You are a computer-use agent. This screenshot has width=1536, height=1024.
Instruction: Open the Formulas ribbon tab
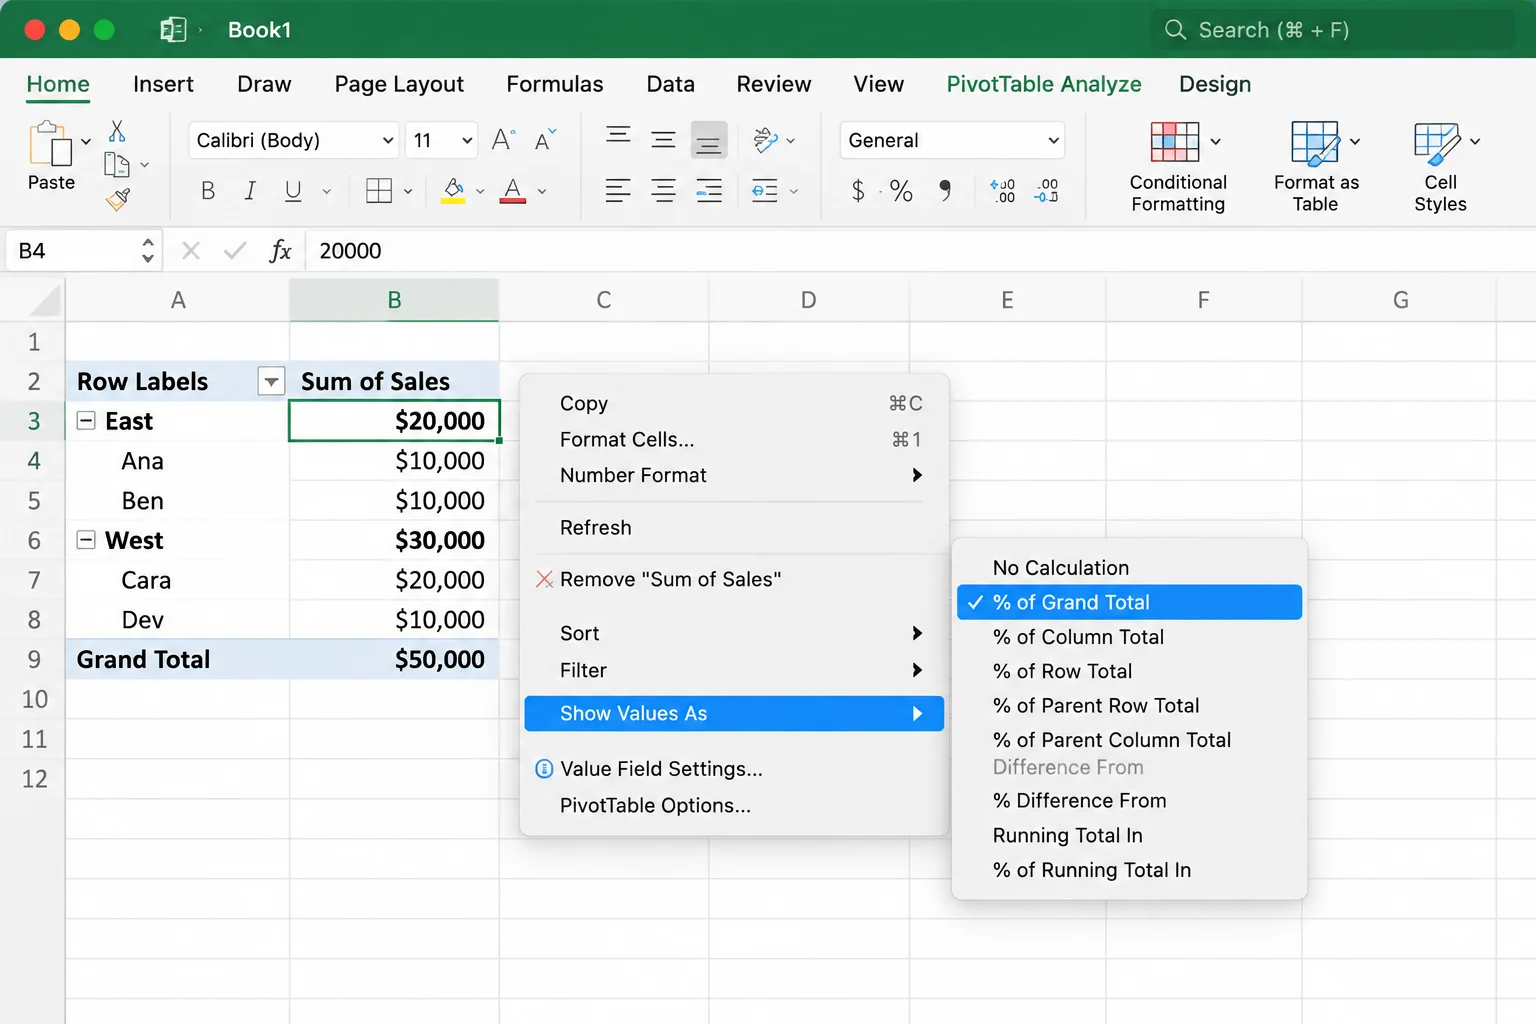tap(555, 84)
